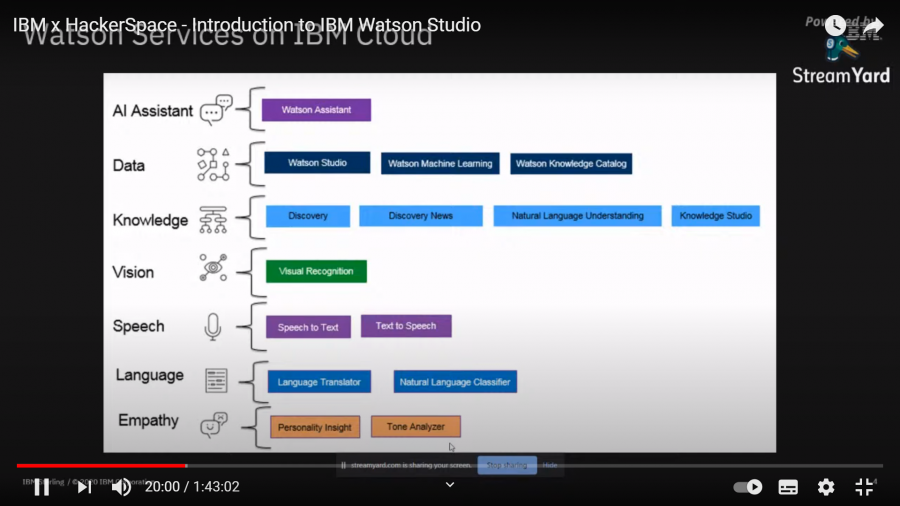Click the 20:00 / 1:43:02 time display
The width and height of the screenshot is (900, 506).
tap(193, 487)
